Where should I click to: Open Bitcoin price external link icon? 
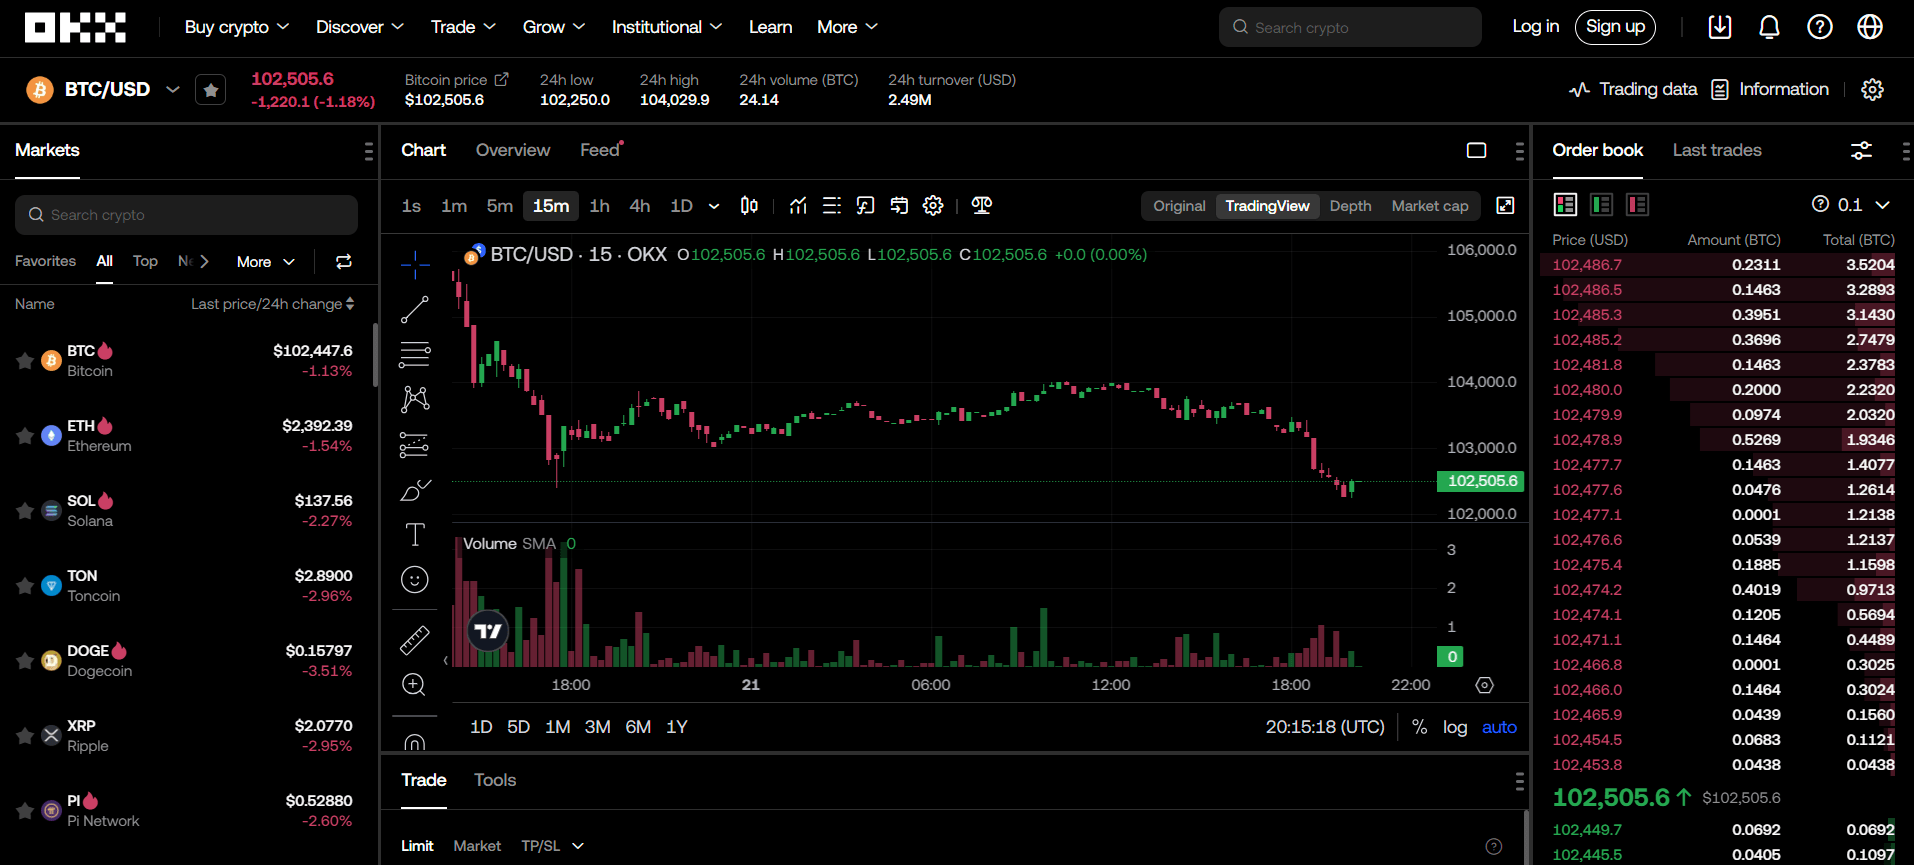pos(502,79)
